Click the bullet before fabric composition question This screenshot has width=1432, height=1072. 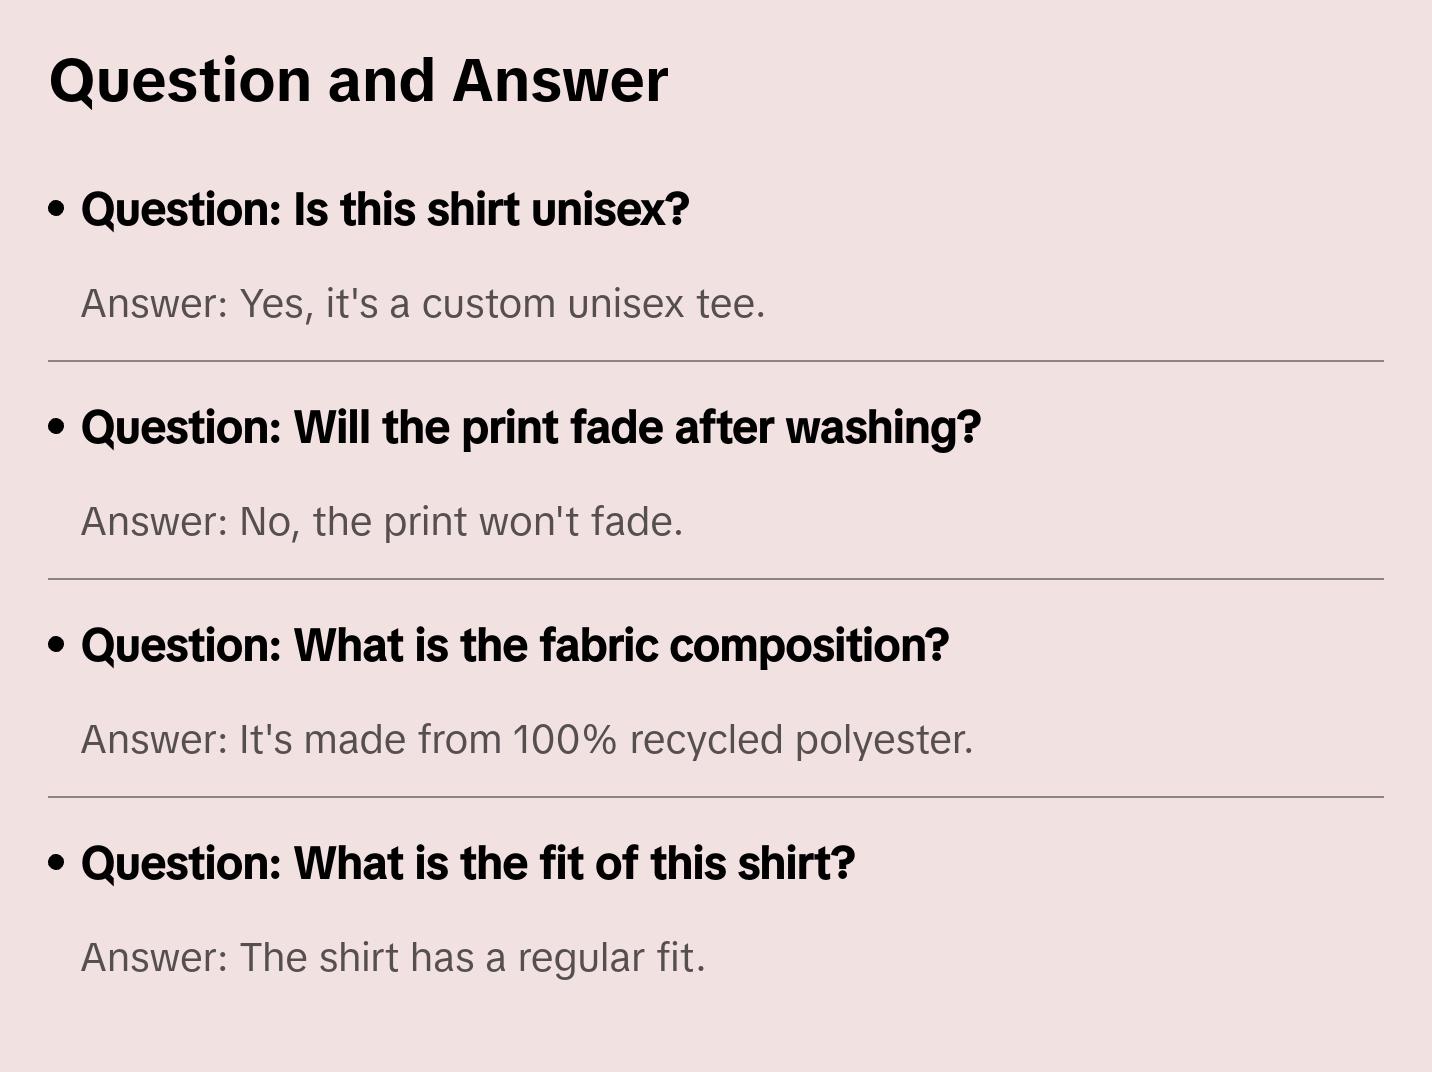pos(57,646)
